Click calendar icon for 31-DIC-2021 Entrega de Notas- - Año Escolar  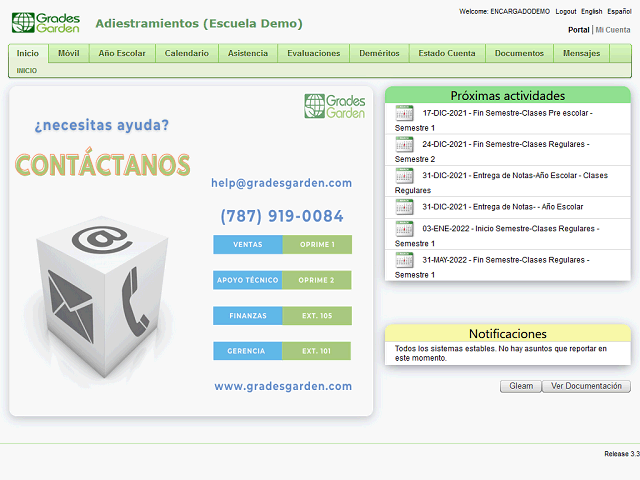[404, 207]
